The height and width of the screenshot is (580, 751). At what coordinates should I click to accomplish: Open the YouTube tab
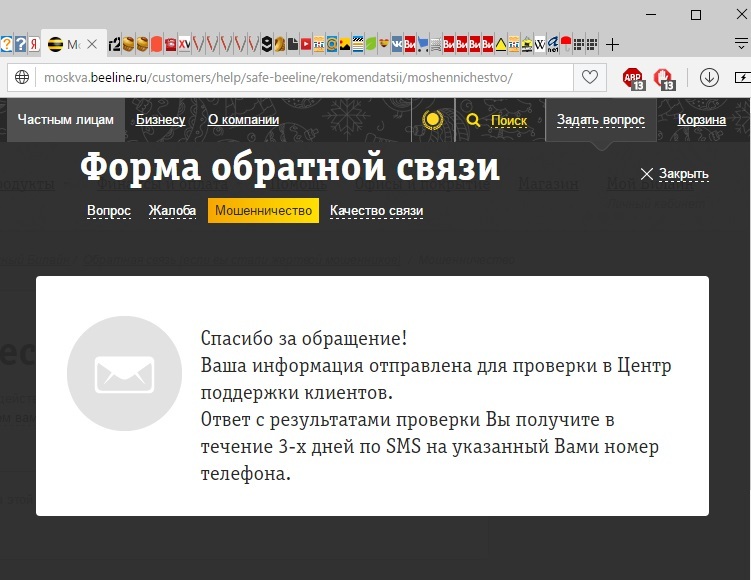tap(306, 45)
